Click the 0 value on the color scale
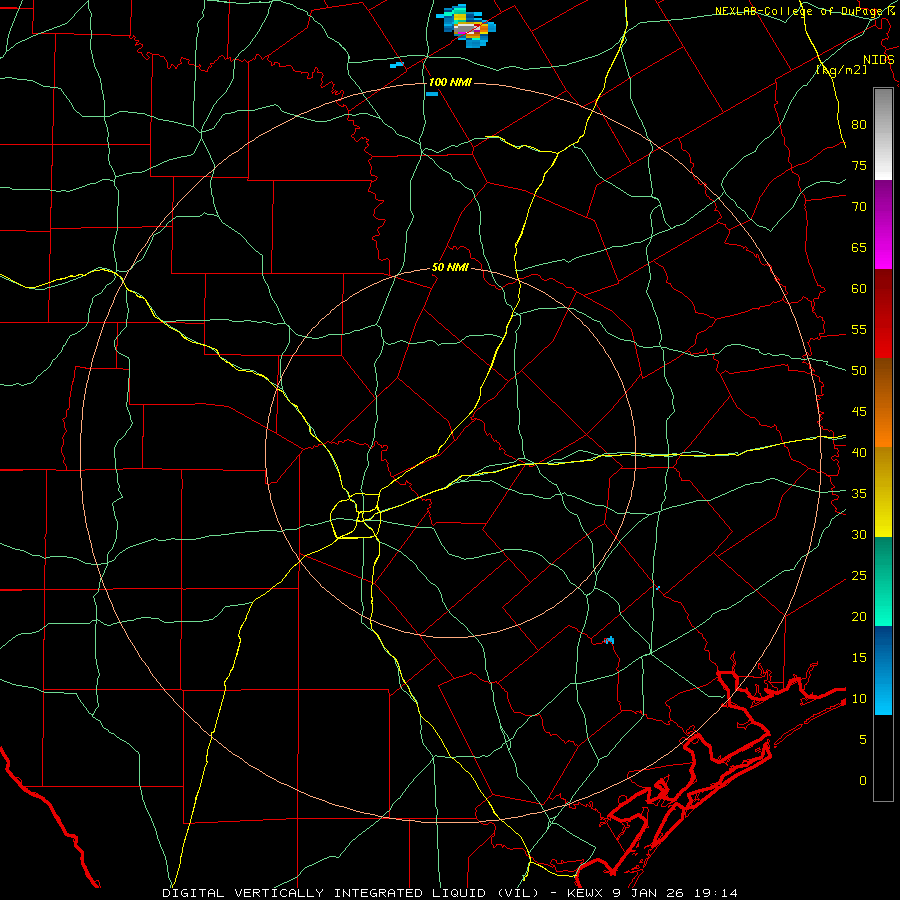The width and height of the screenshot is (900, 900). tap(862, 781)
